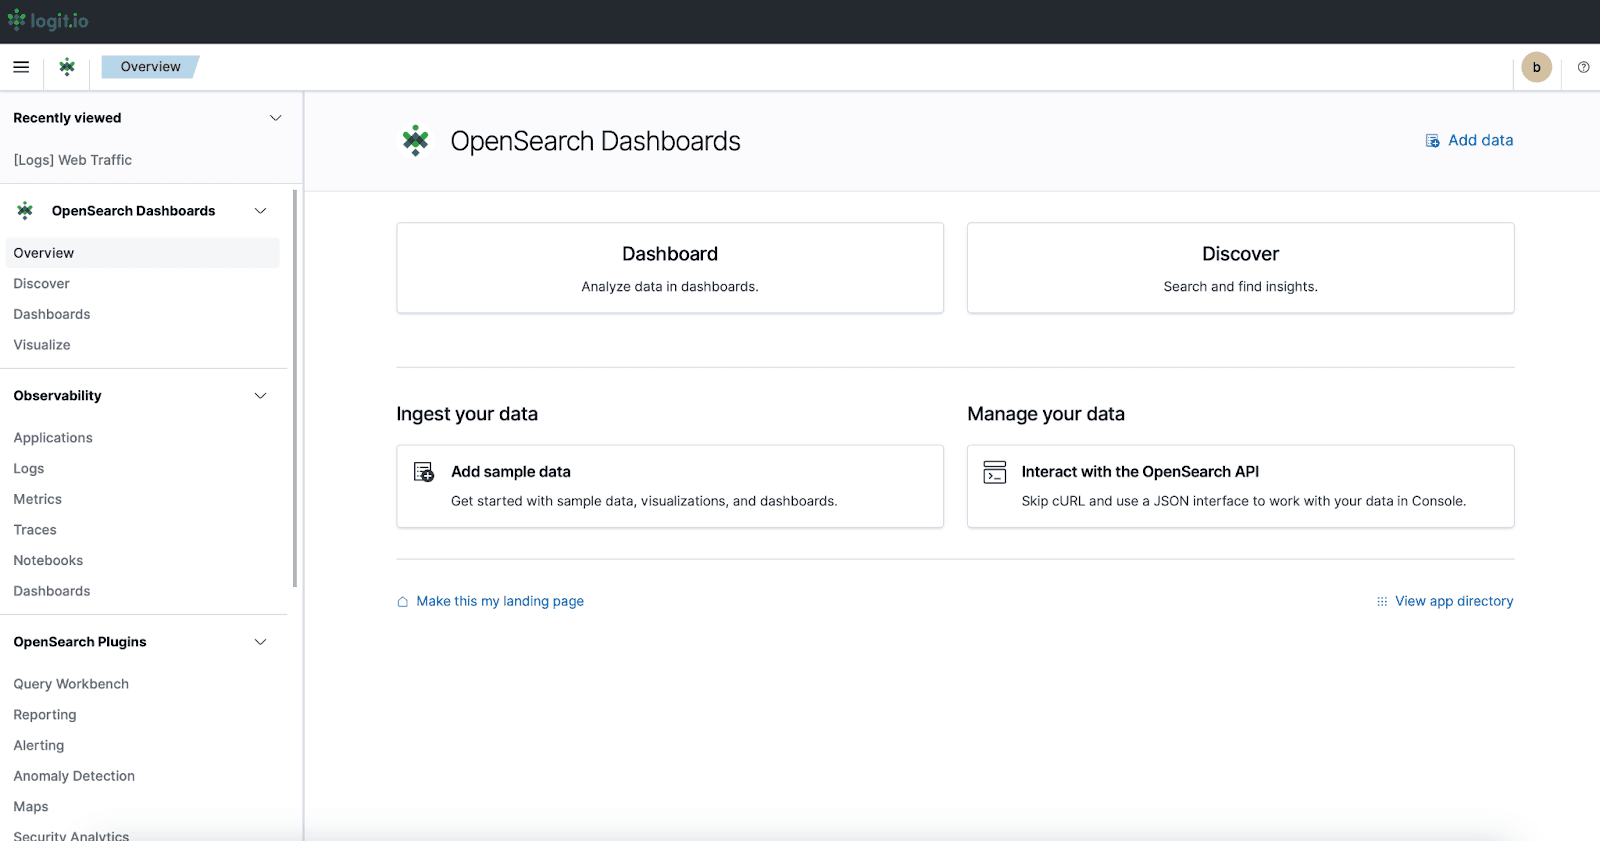Open Alerting plugin

39,746
